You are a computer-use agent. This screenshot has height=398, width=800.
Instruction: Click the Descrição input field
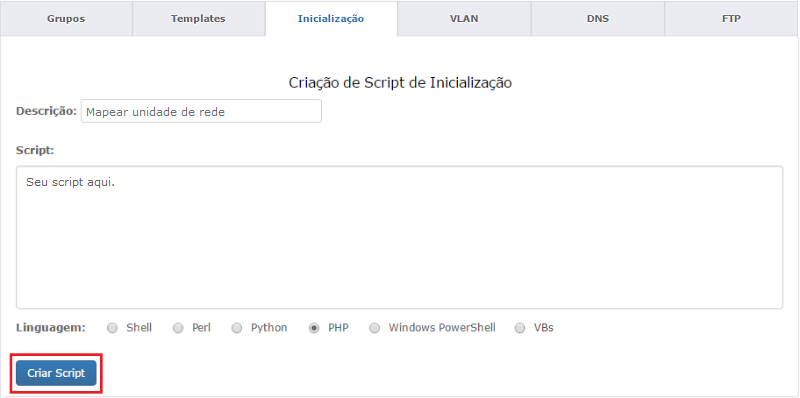[202, 111]
